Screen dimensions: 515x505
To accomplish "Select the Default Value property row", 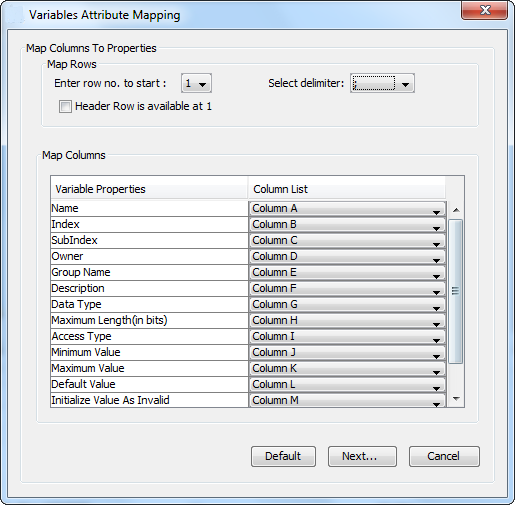I will pyautogui.click(x=149, y=385).
